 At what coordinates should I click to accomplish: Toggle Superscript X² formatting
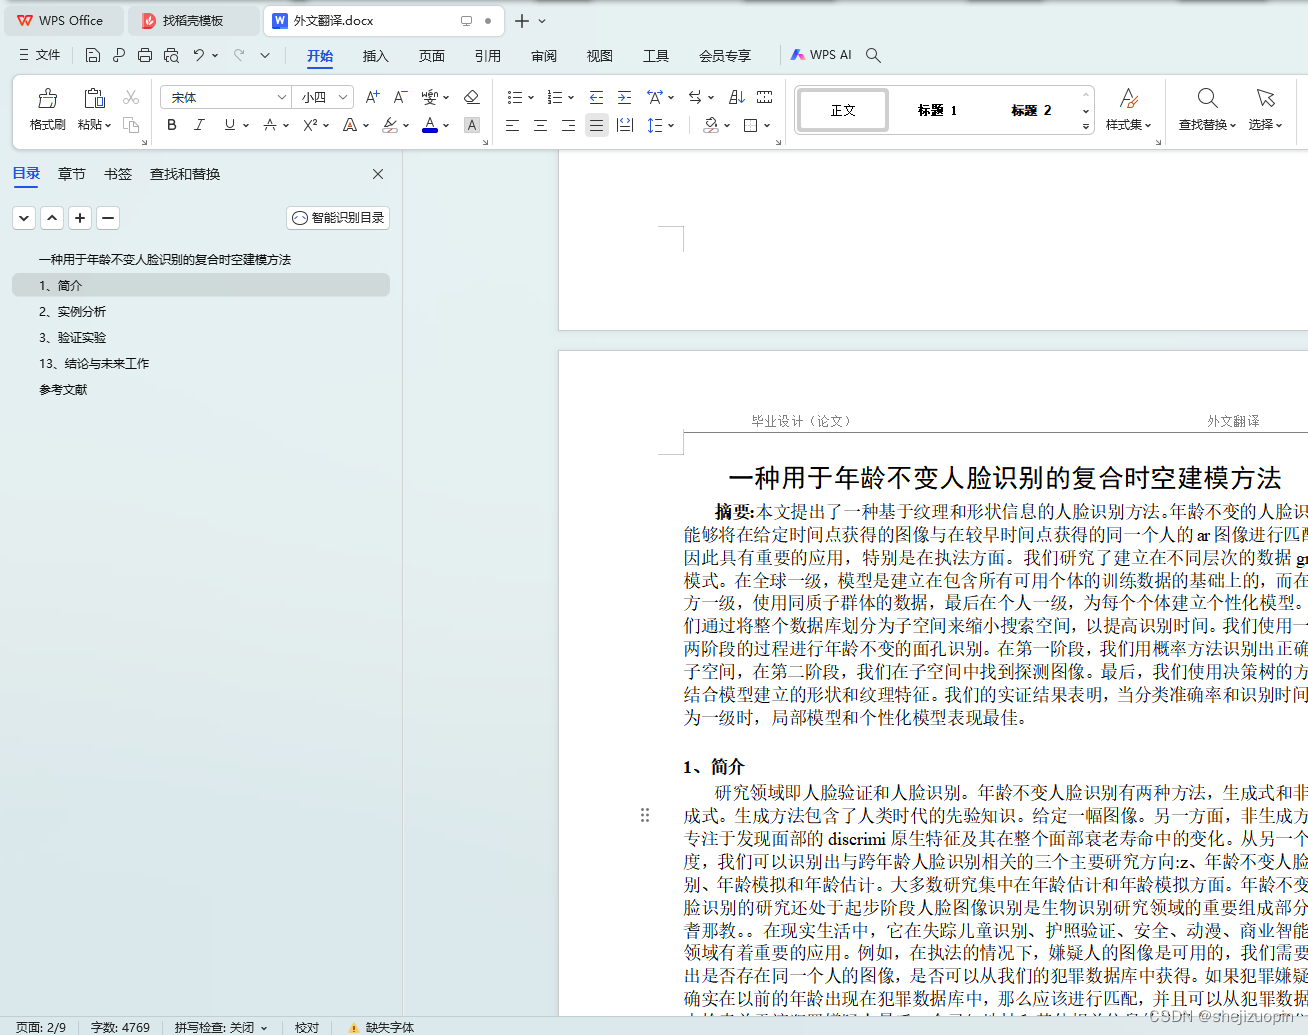310,125
